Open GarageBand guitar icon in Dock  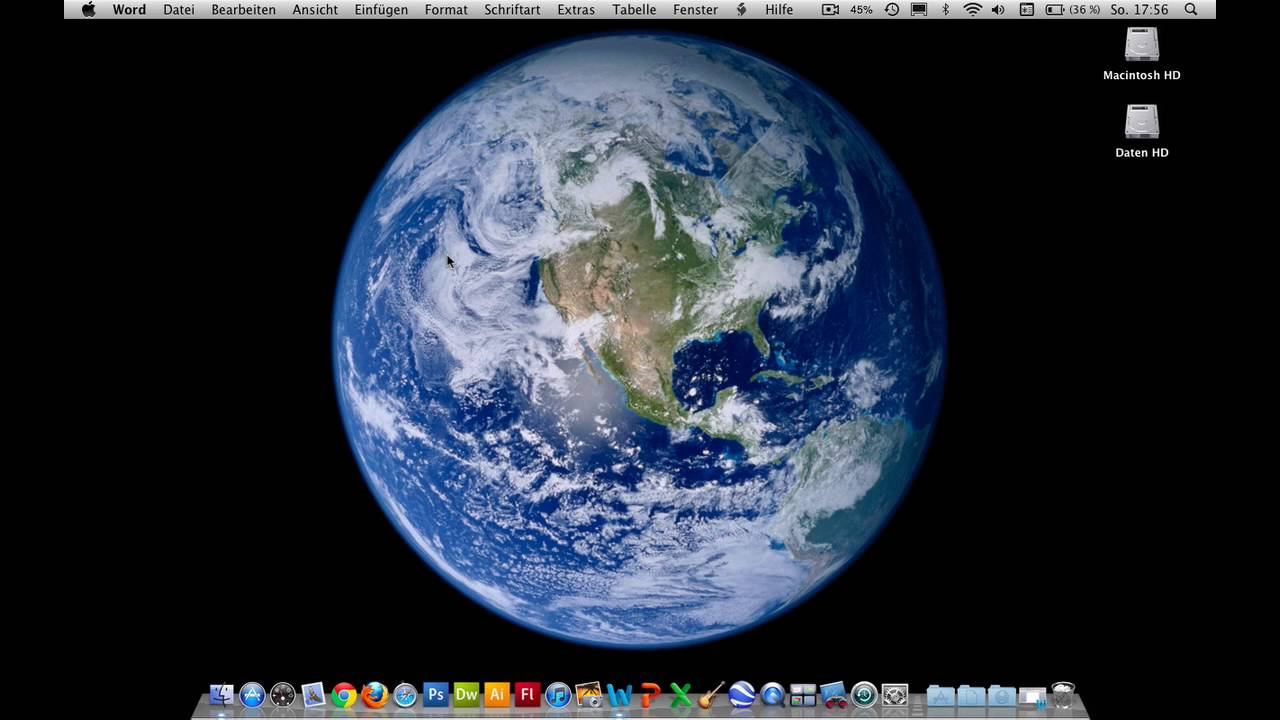[711, 695]
